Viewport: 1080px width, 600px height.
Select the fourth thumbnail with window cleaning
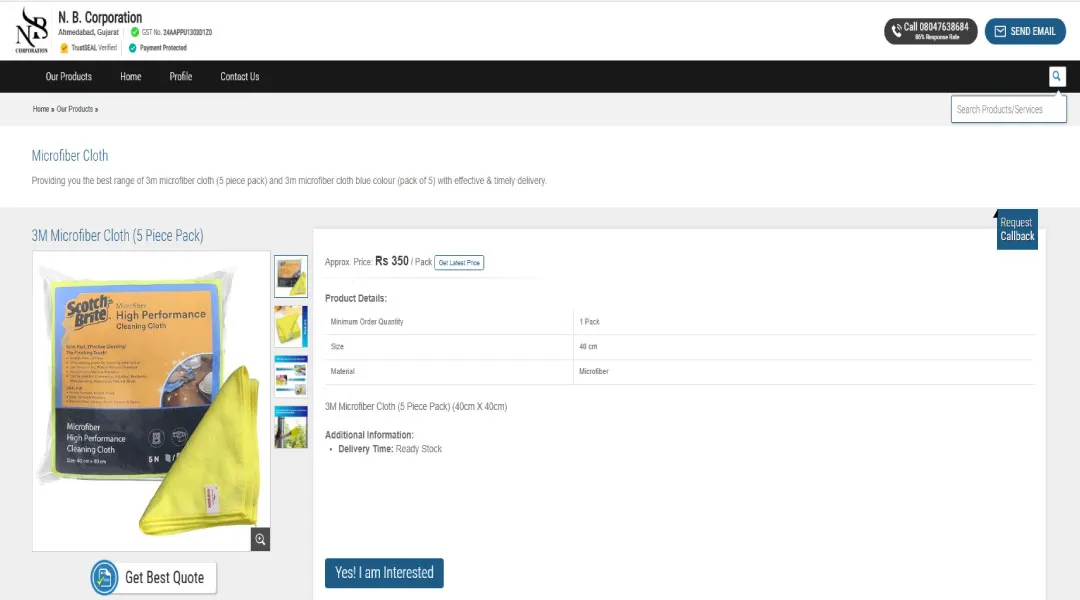point(291,427)
